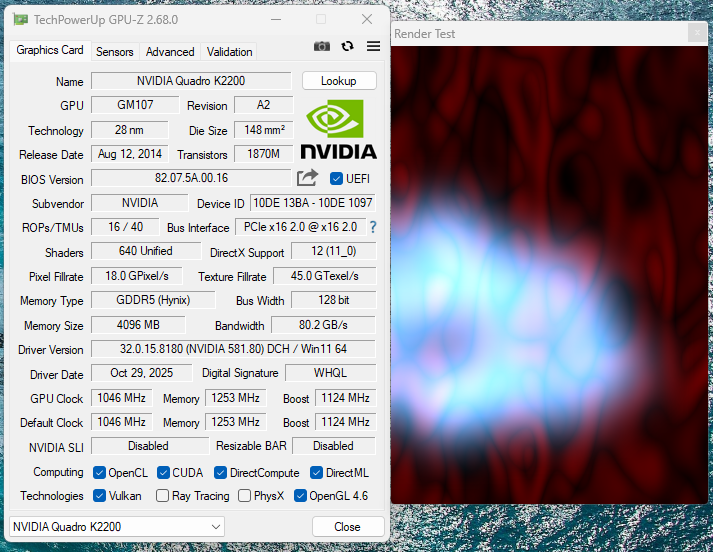713x552 pixels.
Task: Click the DirectX Support value 12 (11_0)
Action: click(x=333, y=251)
